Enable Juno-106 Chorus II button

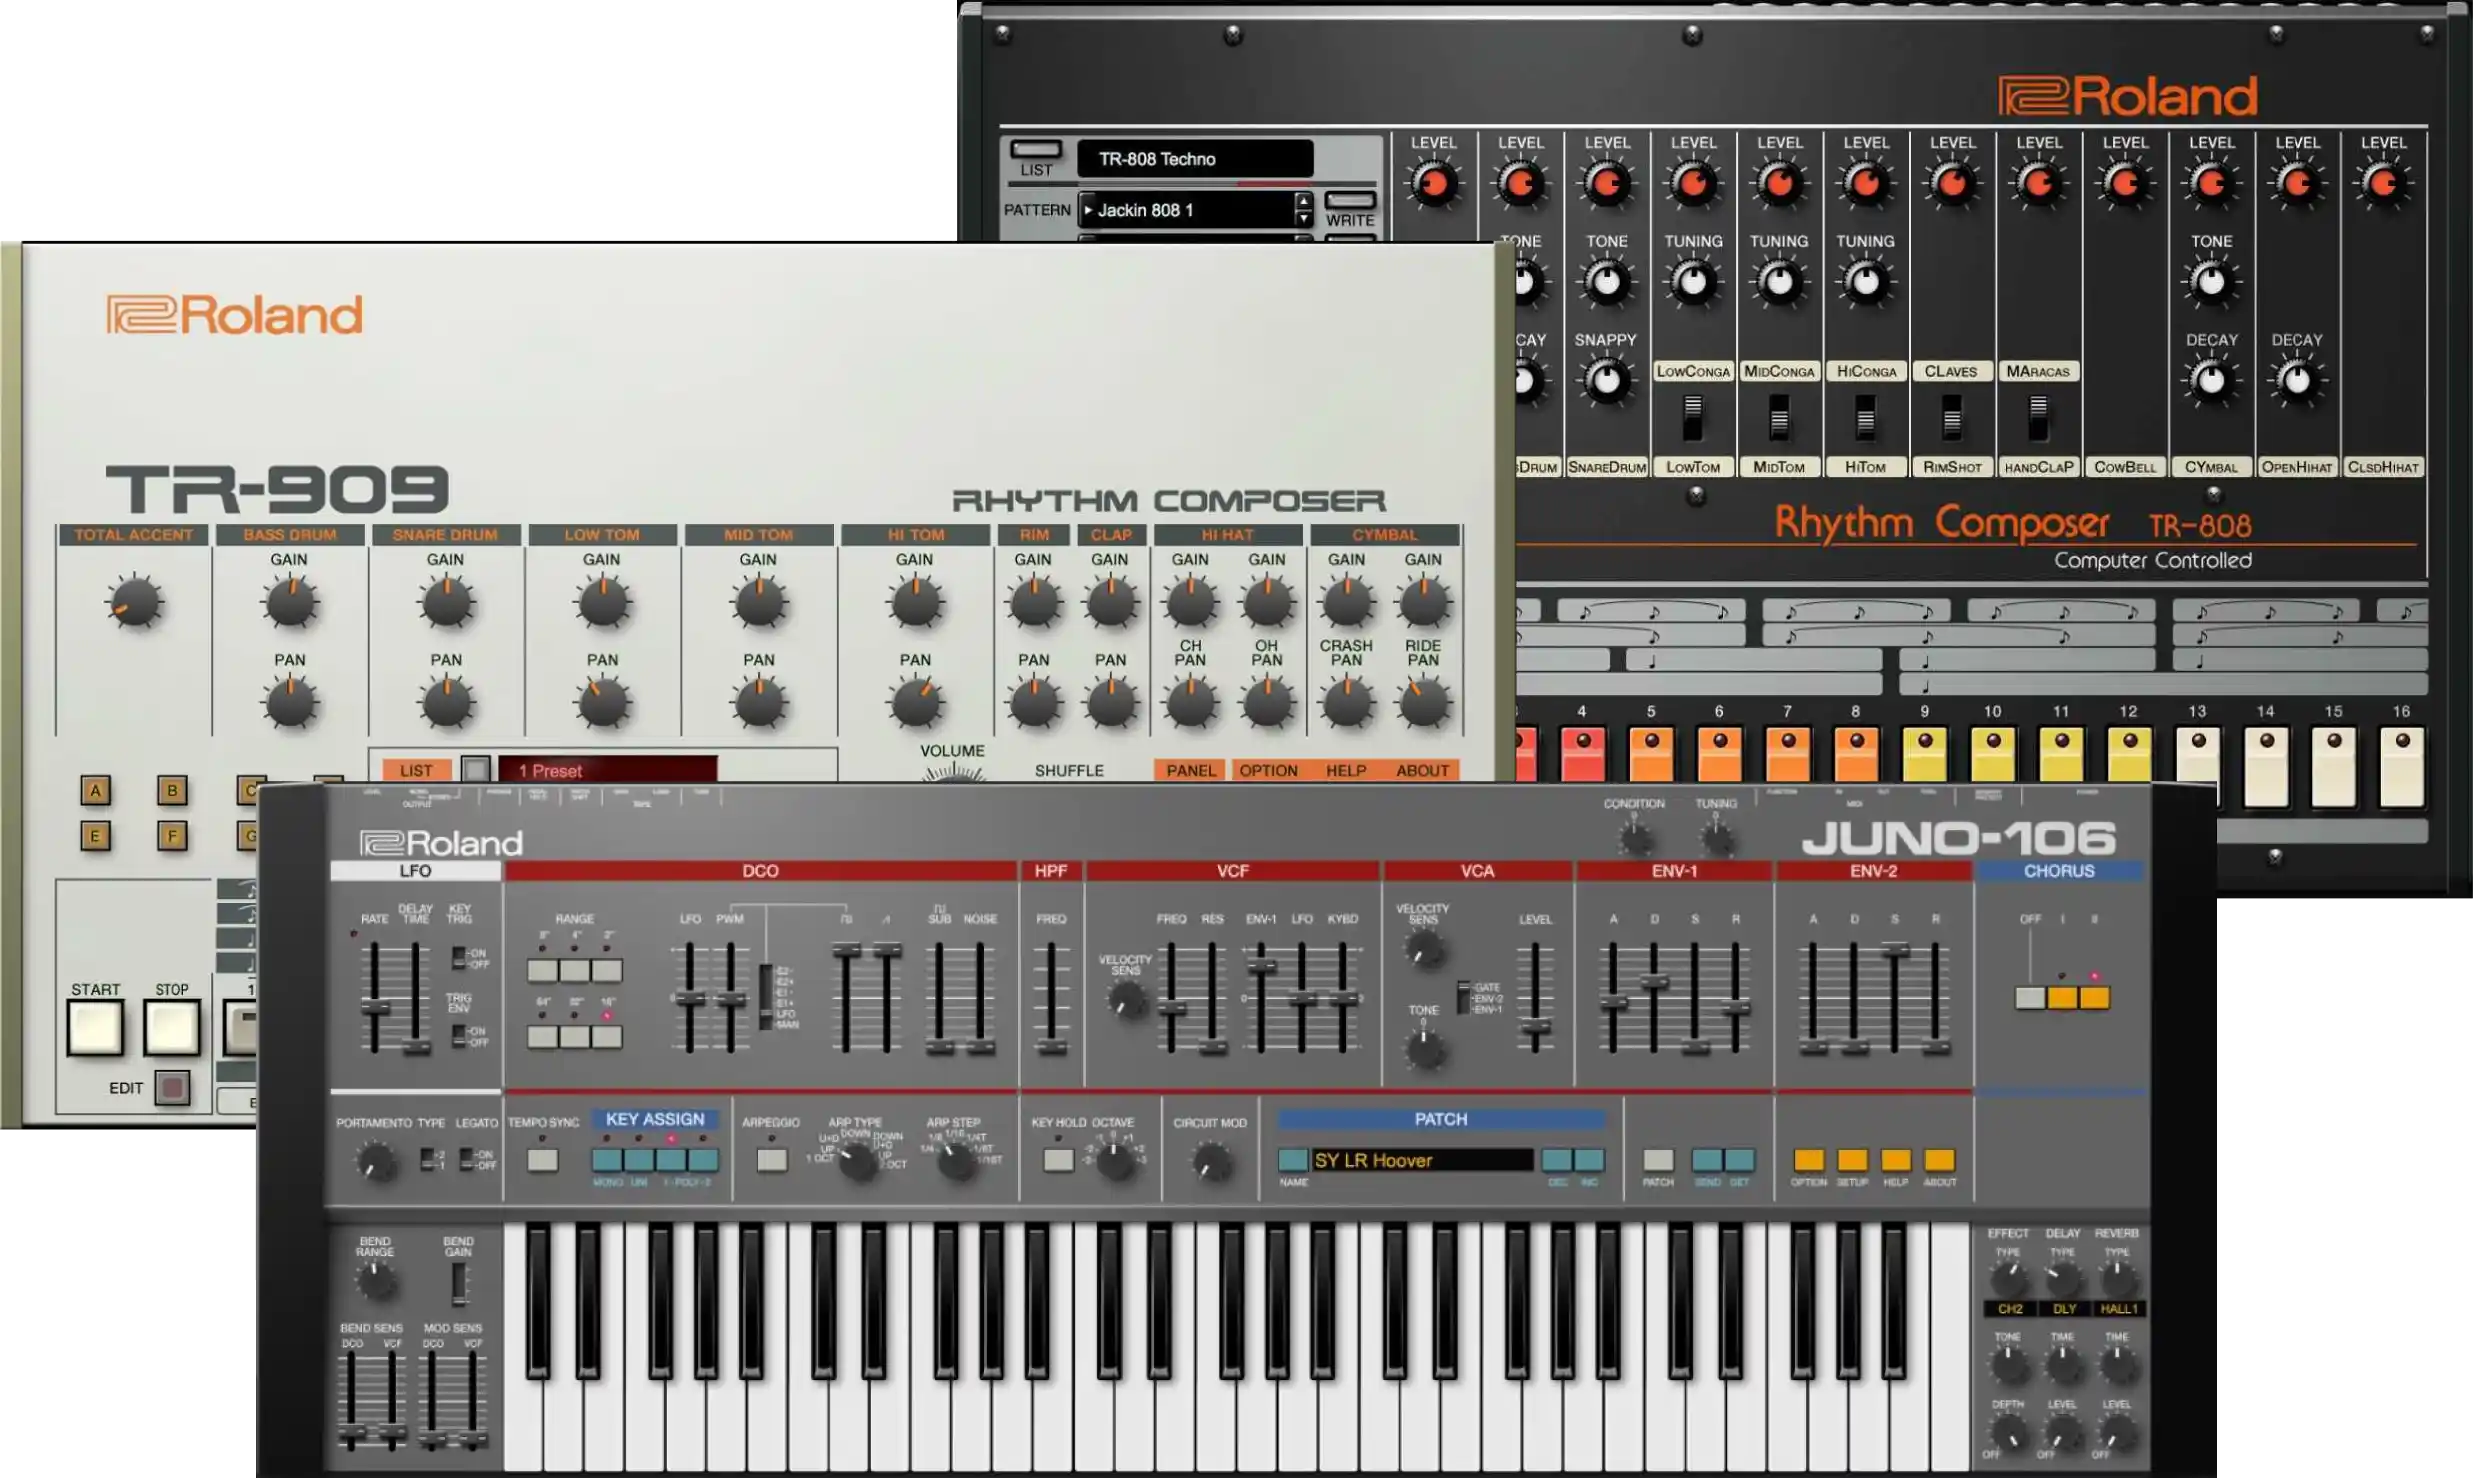(x=2094, y=997)
